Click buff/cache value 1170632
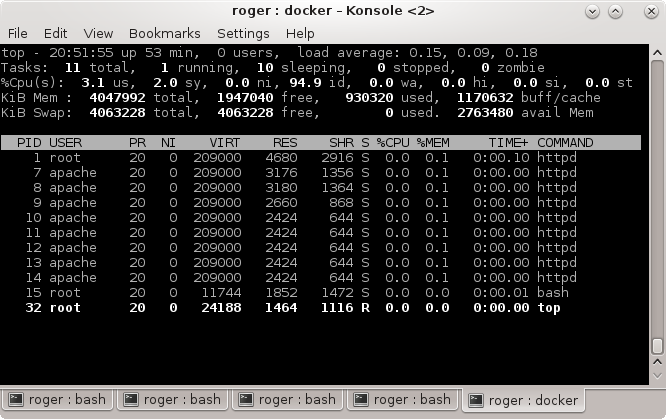666x419 pixels. (x=485, y=98)
